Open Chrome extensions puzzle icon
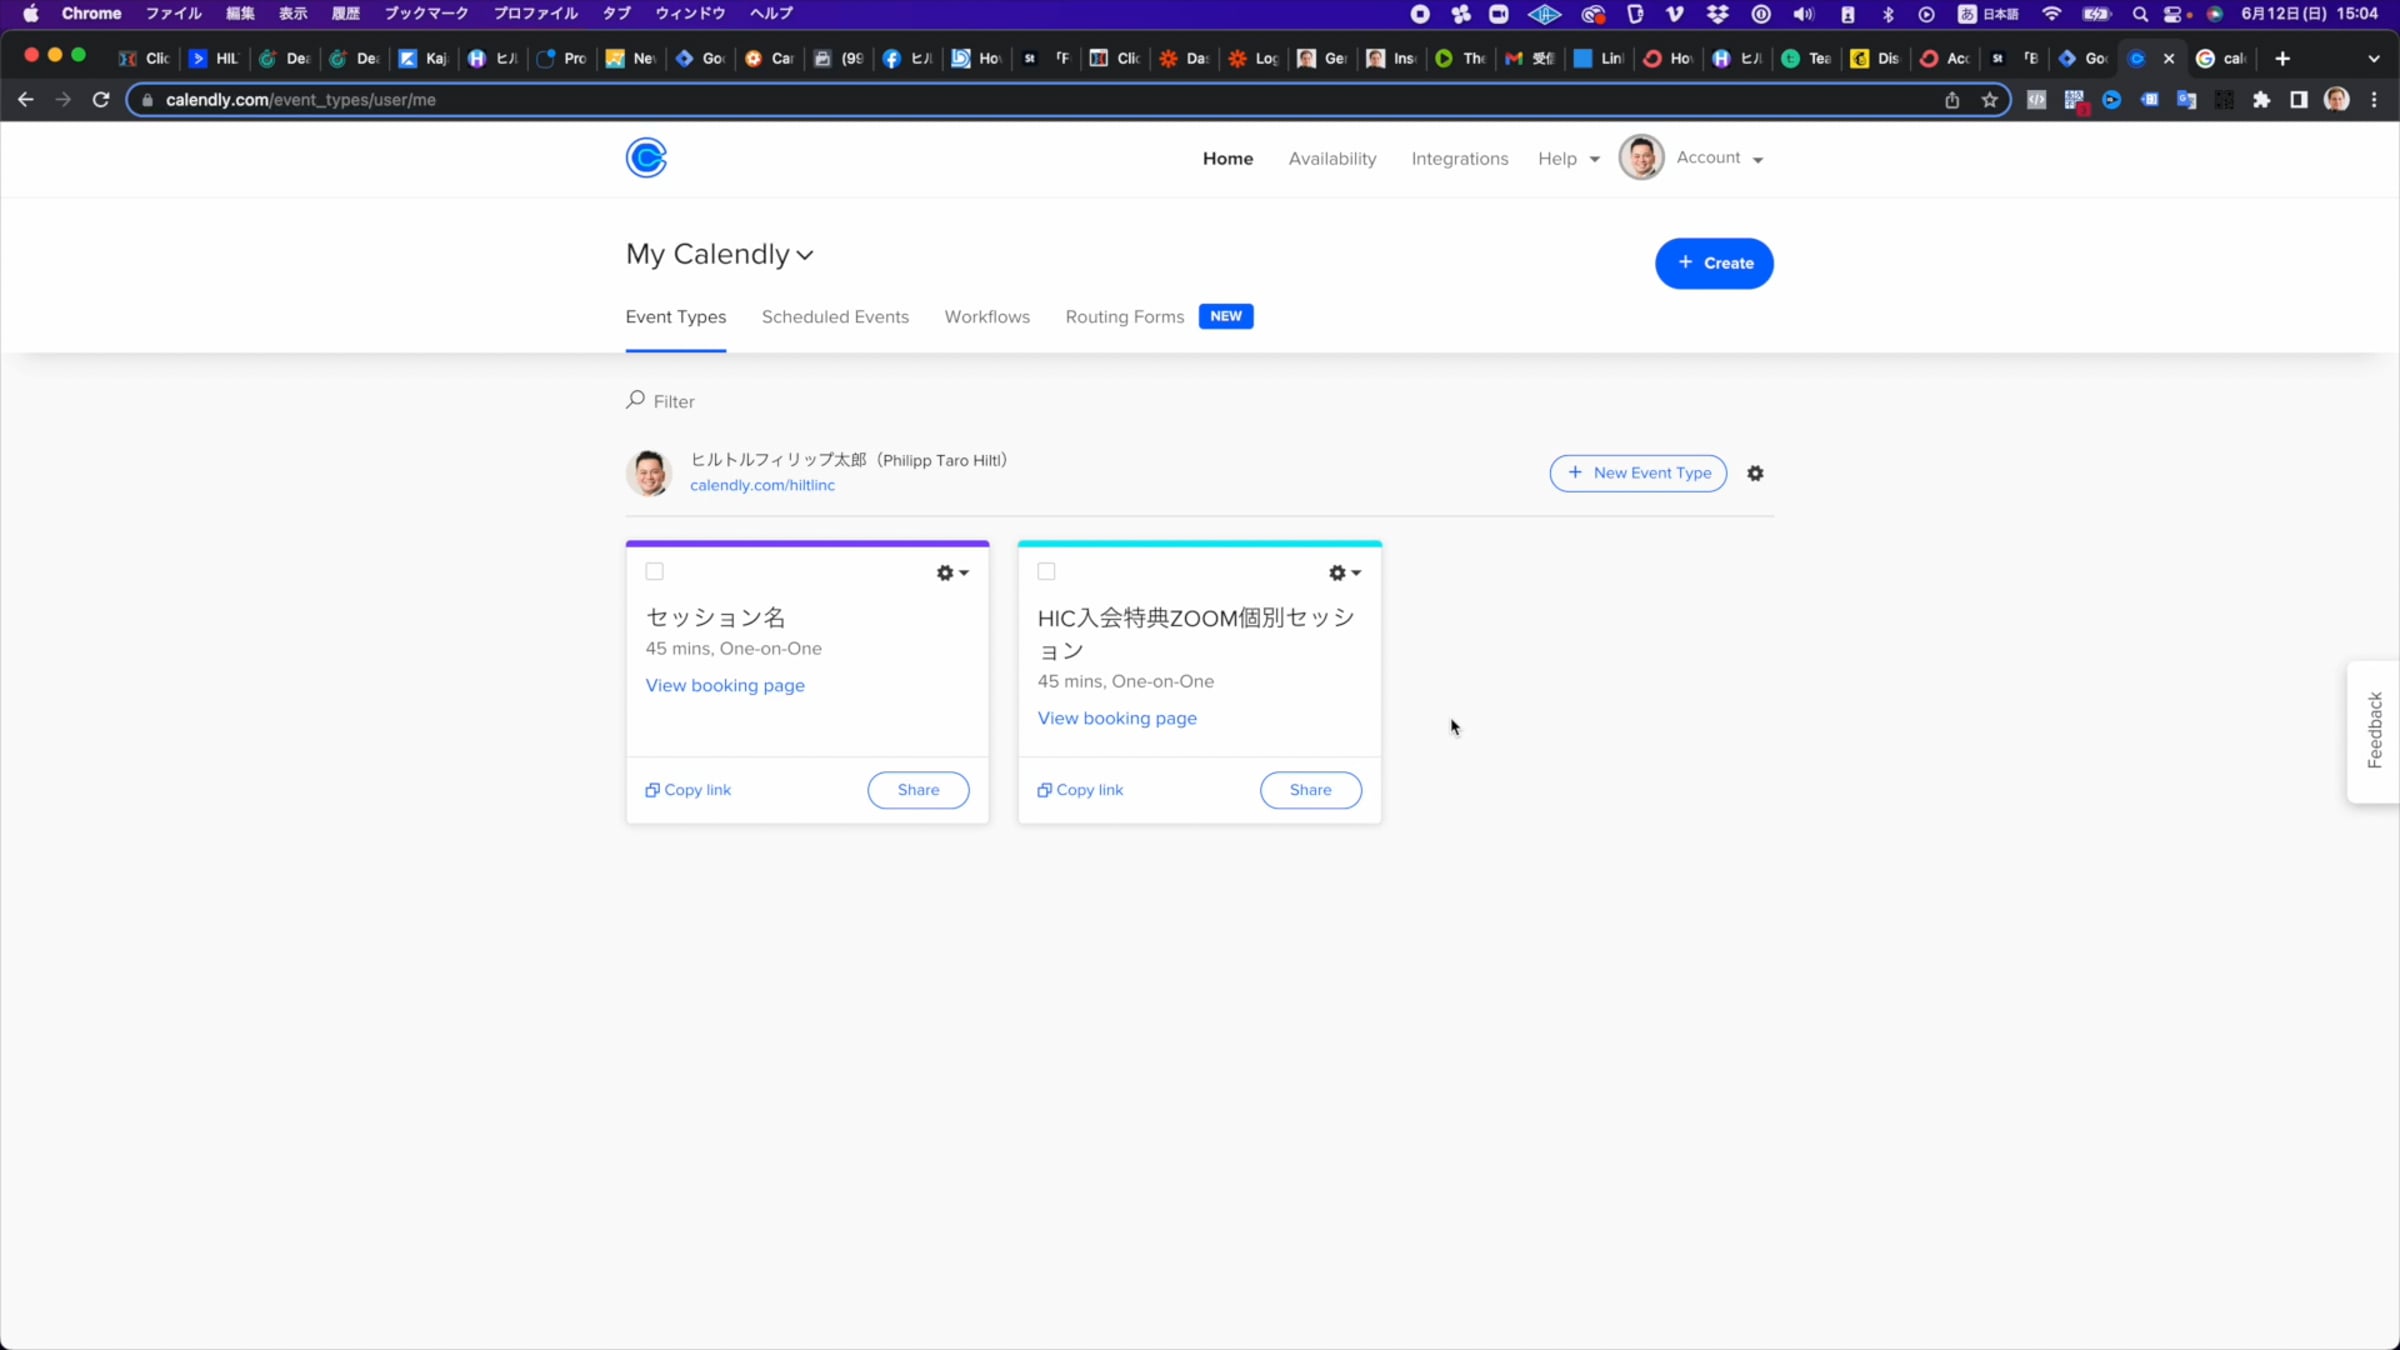This screenshot has height=1350, width=2400. point(2262,100)
